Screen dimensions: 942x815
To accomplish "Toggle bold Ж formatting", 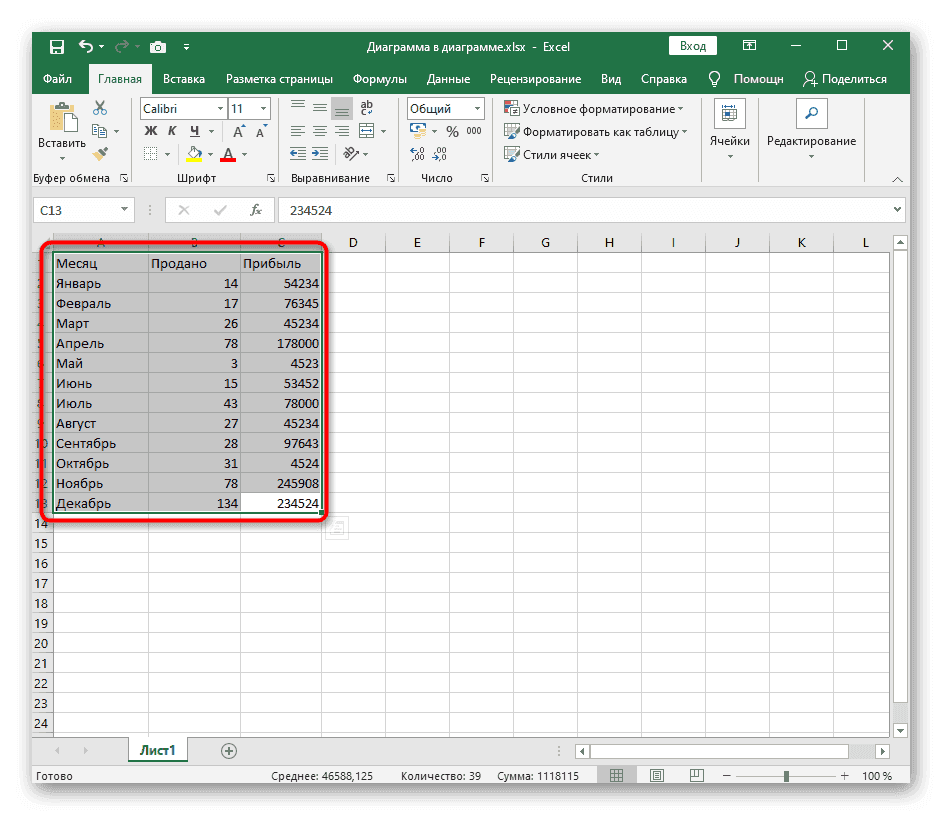I will point(151,131).
